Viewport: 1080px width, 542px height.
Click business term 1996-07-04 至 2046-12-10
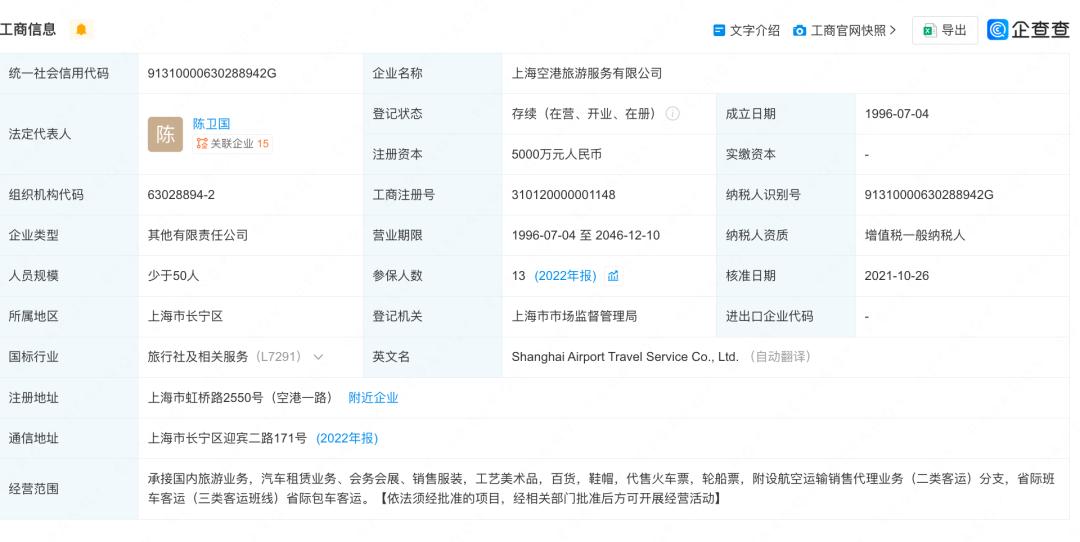[x=585, y=236]
